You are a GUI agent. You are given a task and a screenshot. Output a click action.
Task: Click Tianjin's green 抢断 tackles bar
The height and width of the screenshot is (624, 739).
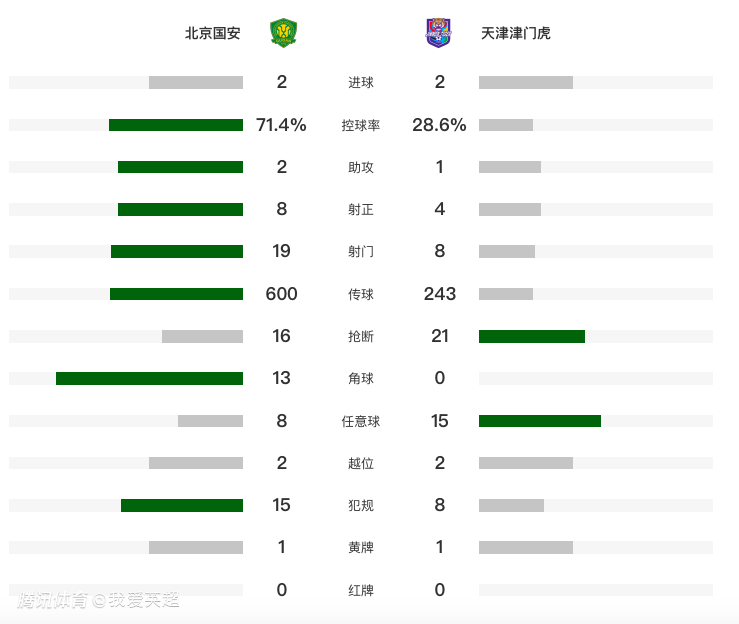532,336
